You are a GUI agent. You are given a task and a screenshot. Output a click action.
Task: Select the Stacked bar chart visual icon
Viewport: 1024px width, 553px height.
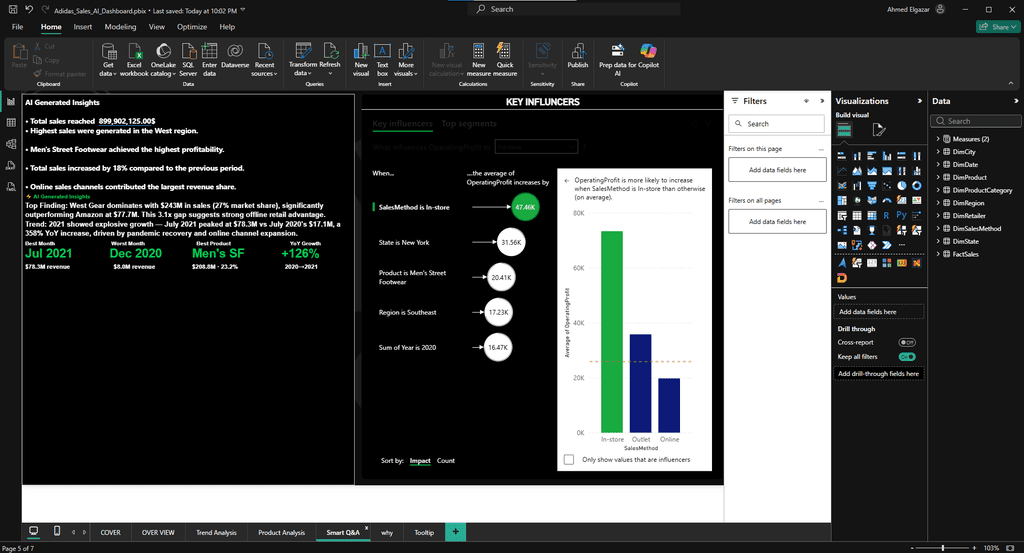click(842, 155)
